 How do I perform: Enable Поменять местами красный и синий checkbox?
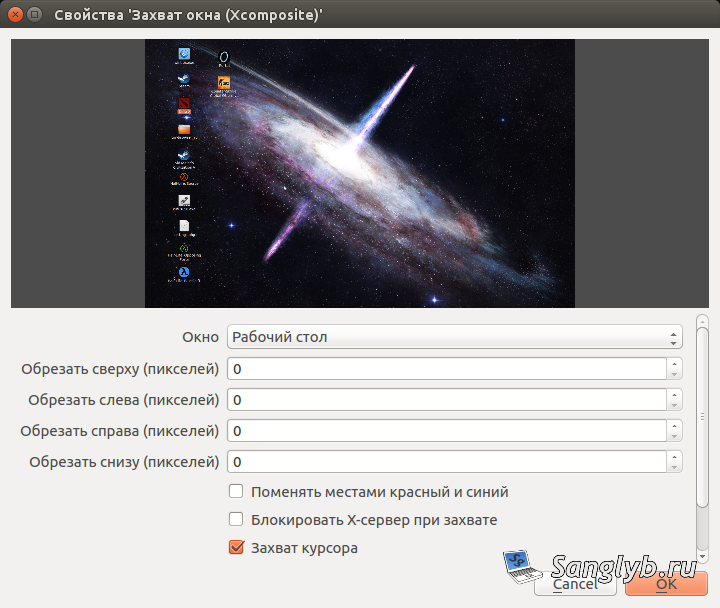pos(236,491)
